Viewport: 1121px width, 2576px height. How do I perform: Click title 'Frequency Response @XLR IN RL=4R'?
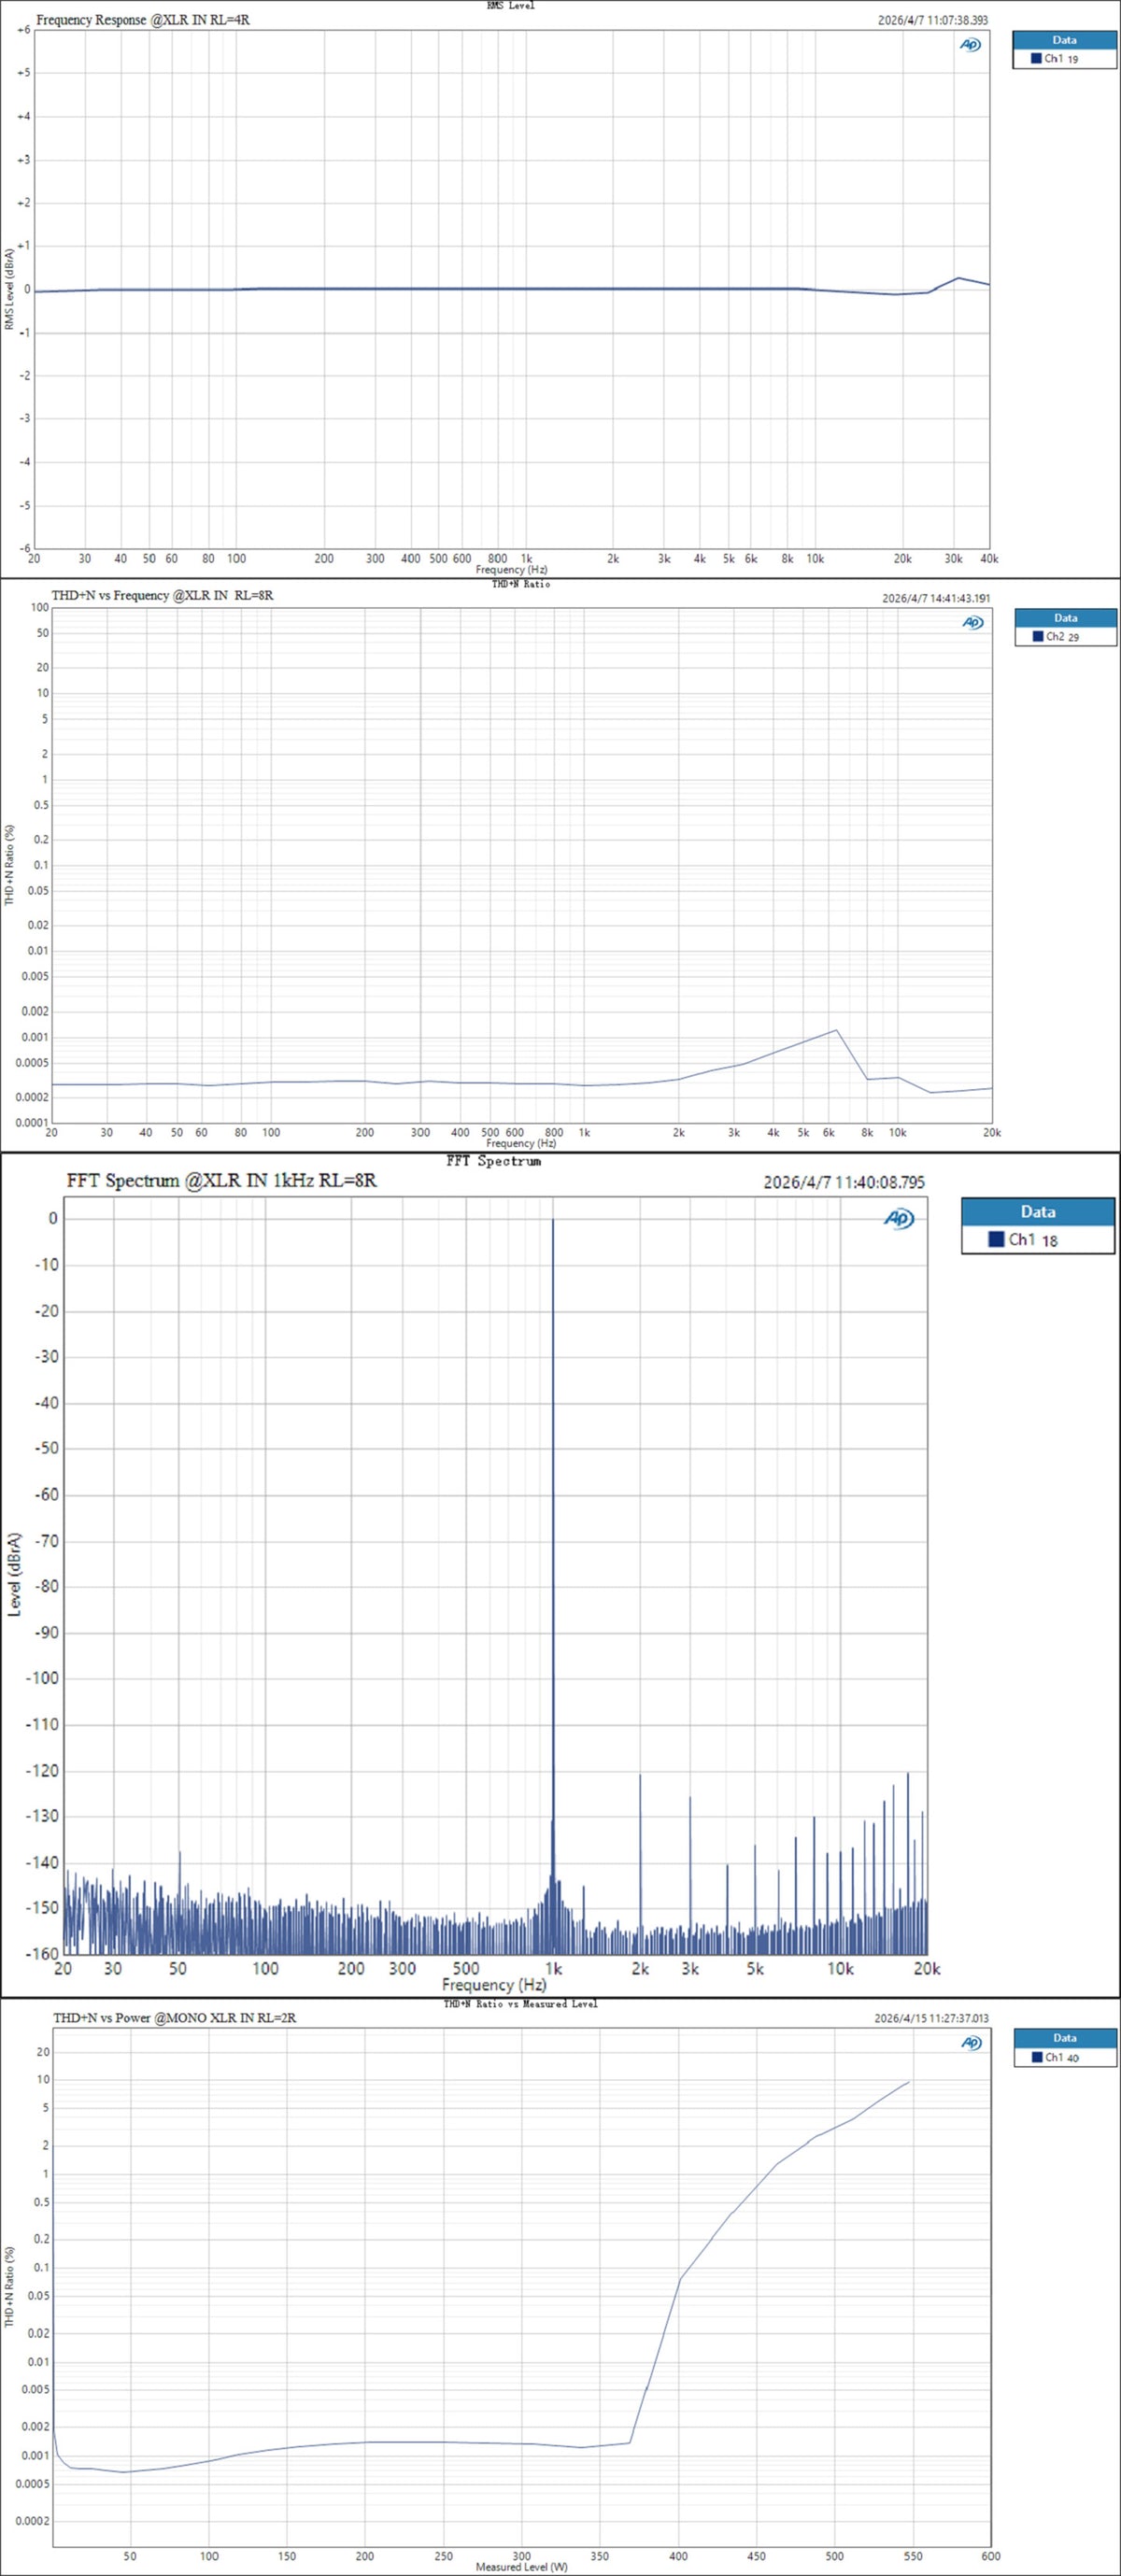point(143,20)
